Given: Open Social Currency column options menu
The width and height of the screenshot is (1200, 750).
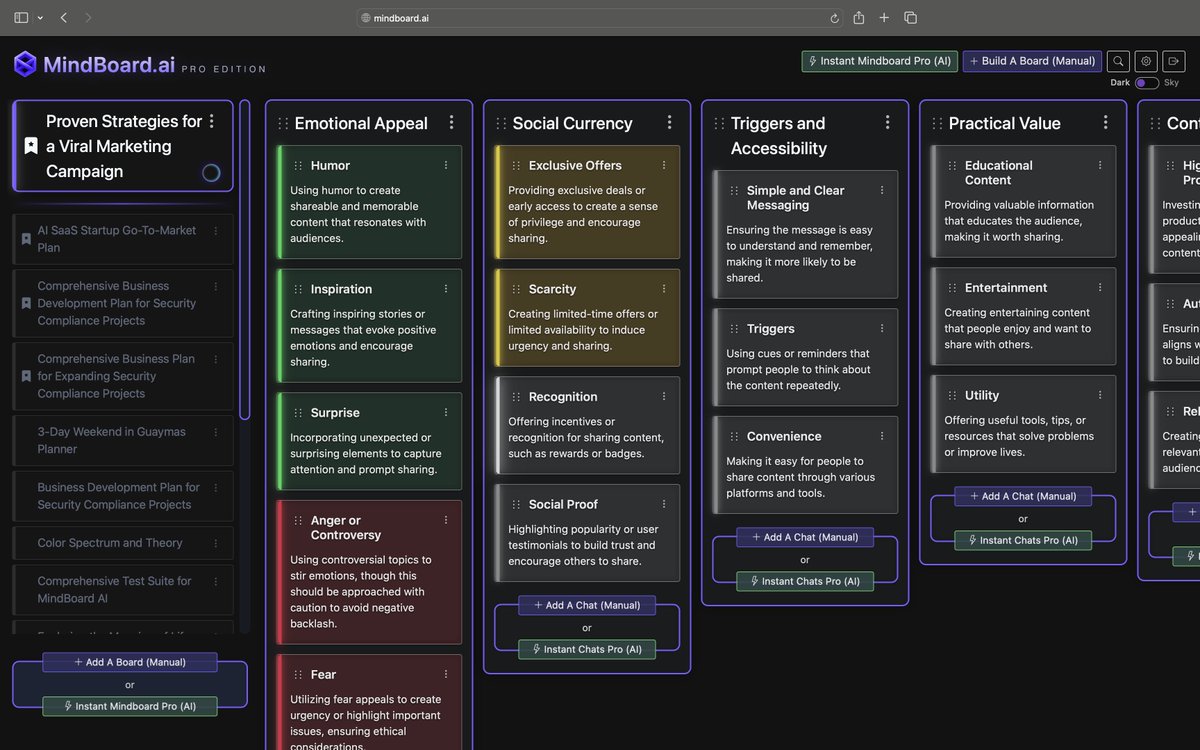Looking at the screenshot, I should tap(669, 122).
